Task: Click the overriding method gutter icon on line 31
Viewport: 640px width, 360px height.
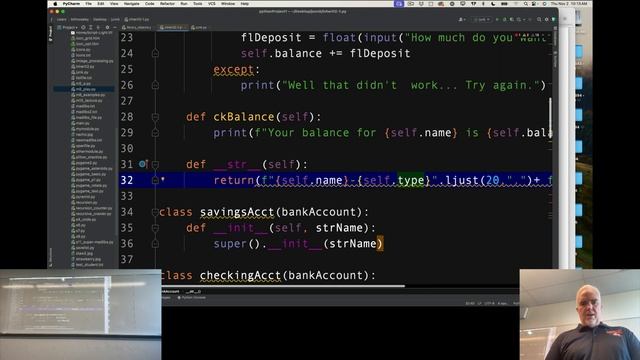Action: click(142, 164)
